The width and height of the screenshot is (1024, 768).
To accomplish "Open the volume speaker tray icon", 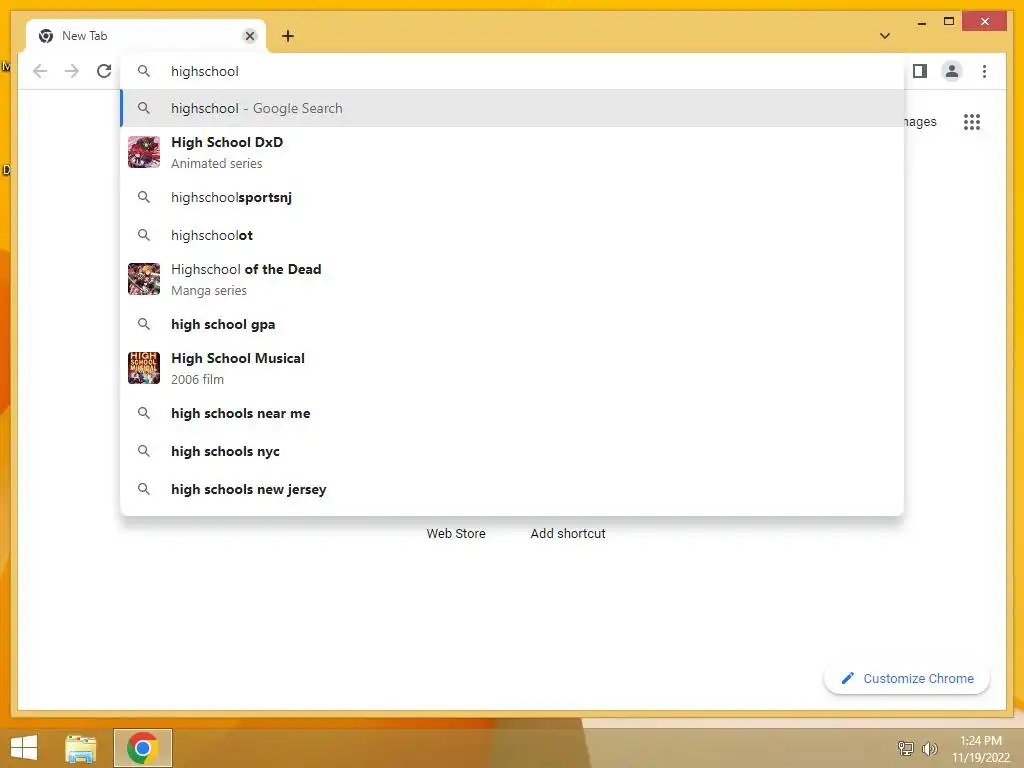I will pos(929,748).
